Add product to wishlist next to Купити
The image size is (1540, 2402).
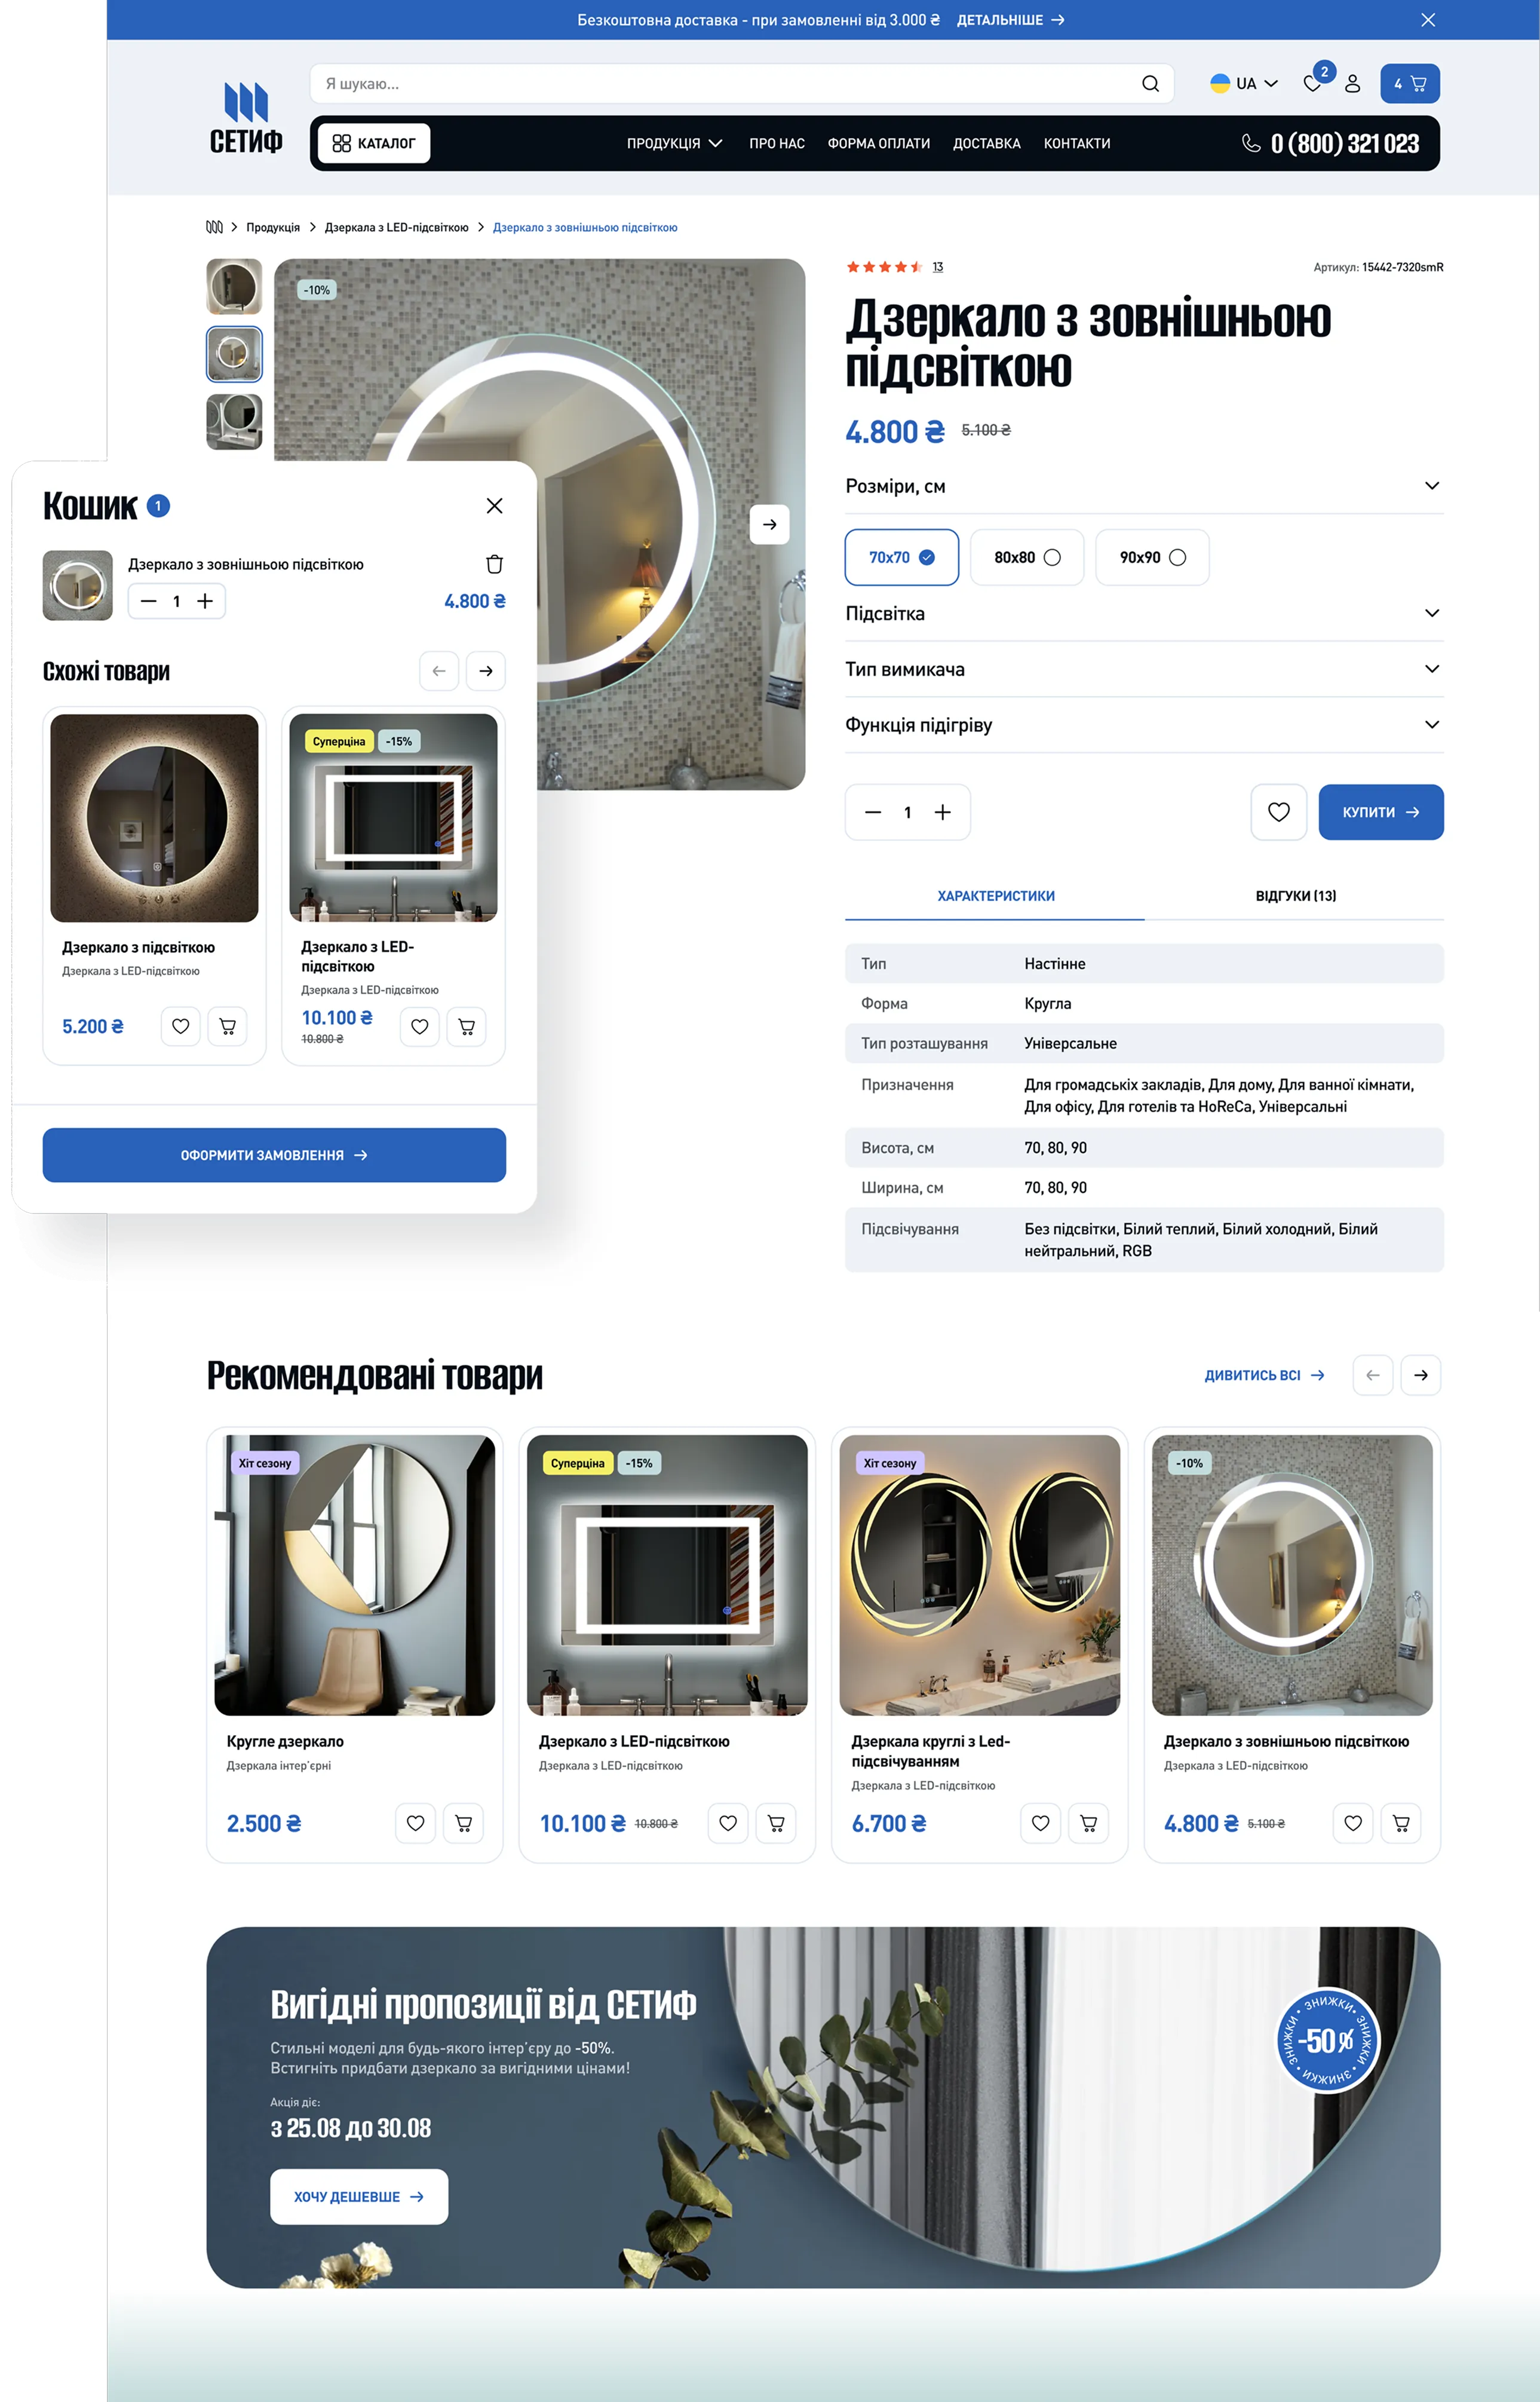point(1279,812)
